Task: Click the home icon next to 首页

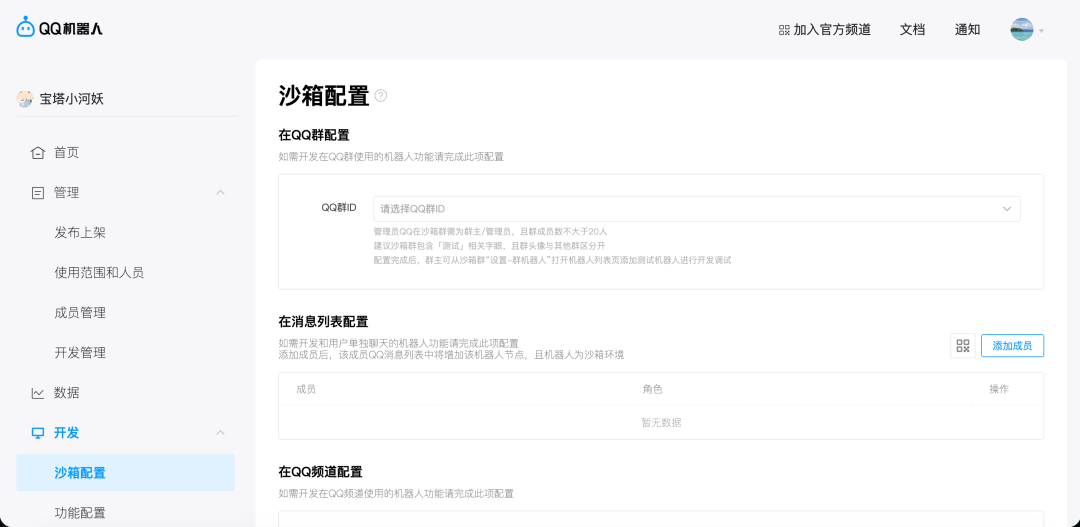Action: pos(37,152)
